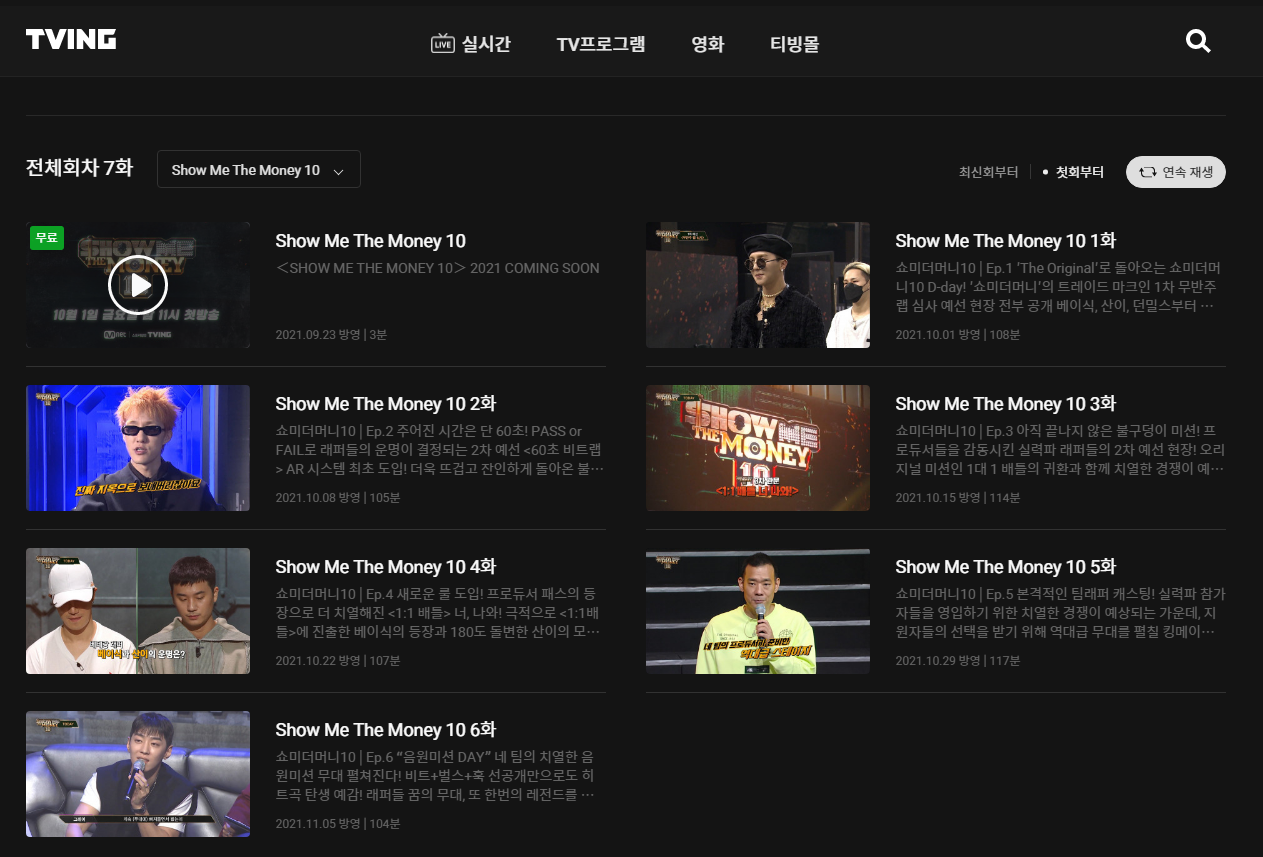The height and width of the screenshot is (857, 1263).
Task: Click title Show Me The Money 10 1화
Action: pyautogui.click(x=1006, y=241)
